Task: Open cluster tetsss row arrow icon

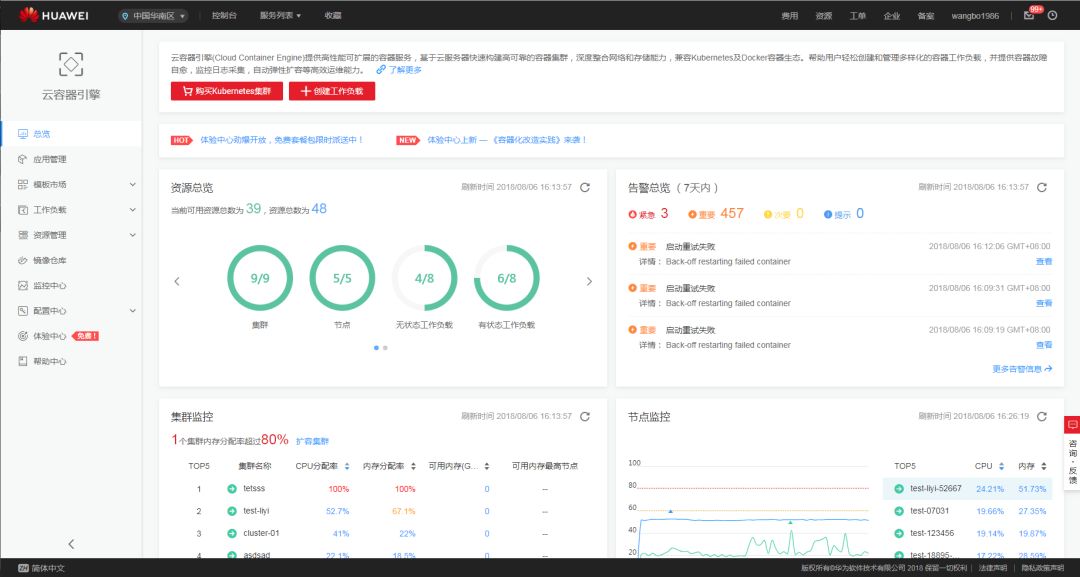Action: click(232, 489)
